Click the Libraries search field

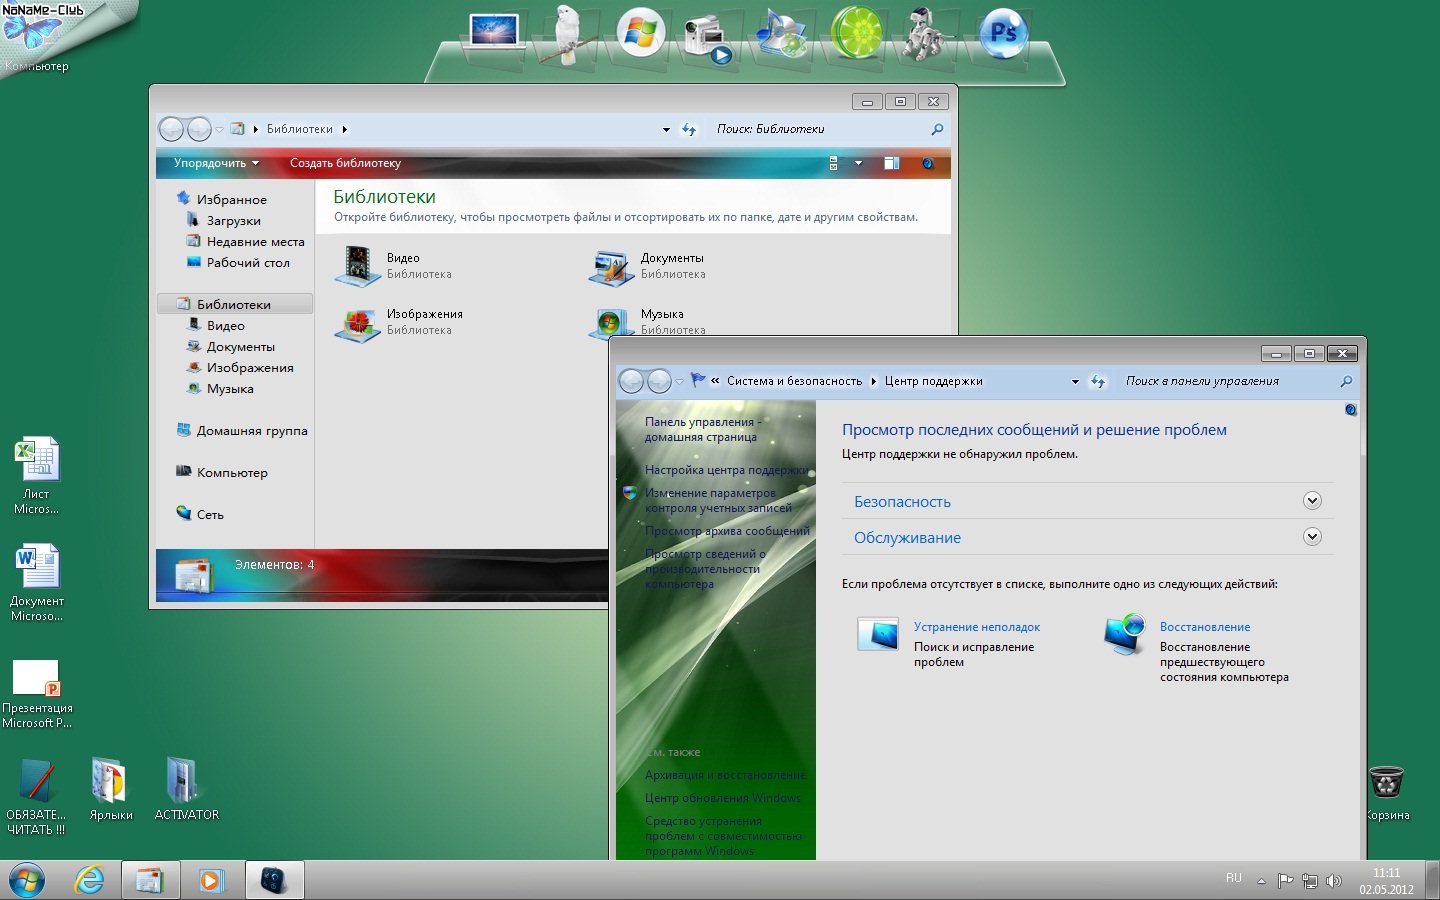coord(820,129)
